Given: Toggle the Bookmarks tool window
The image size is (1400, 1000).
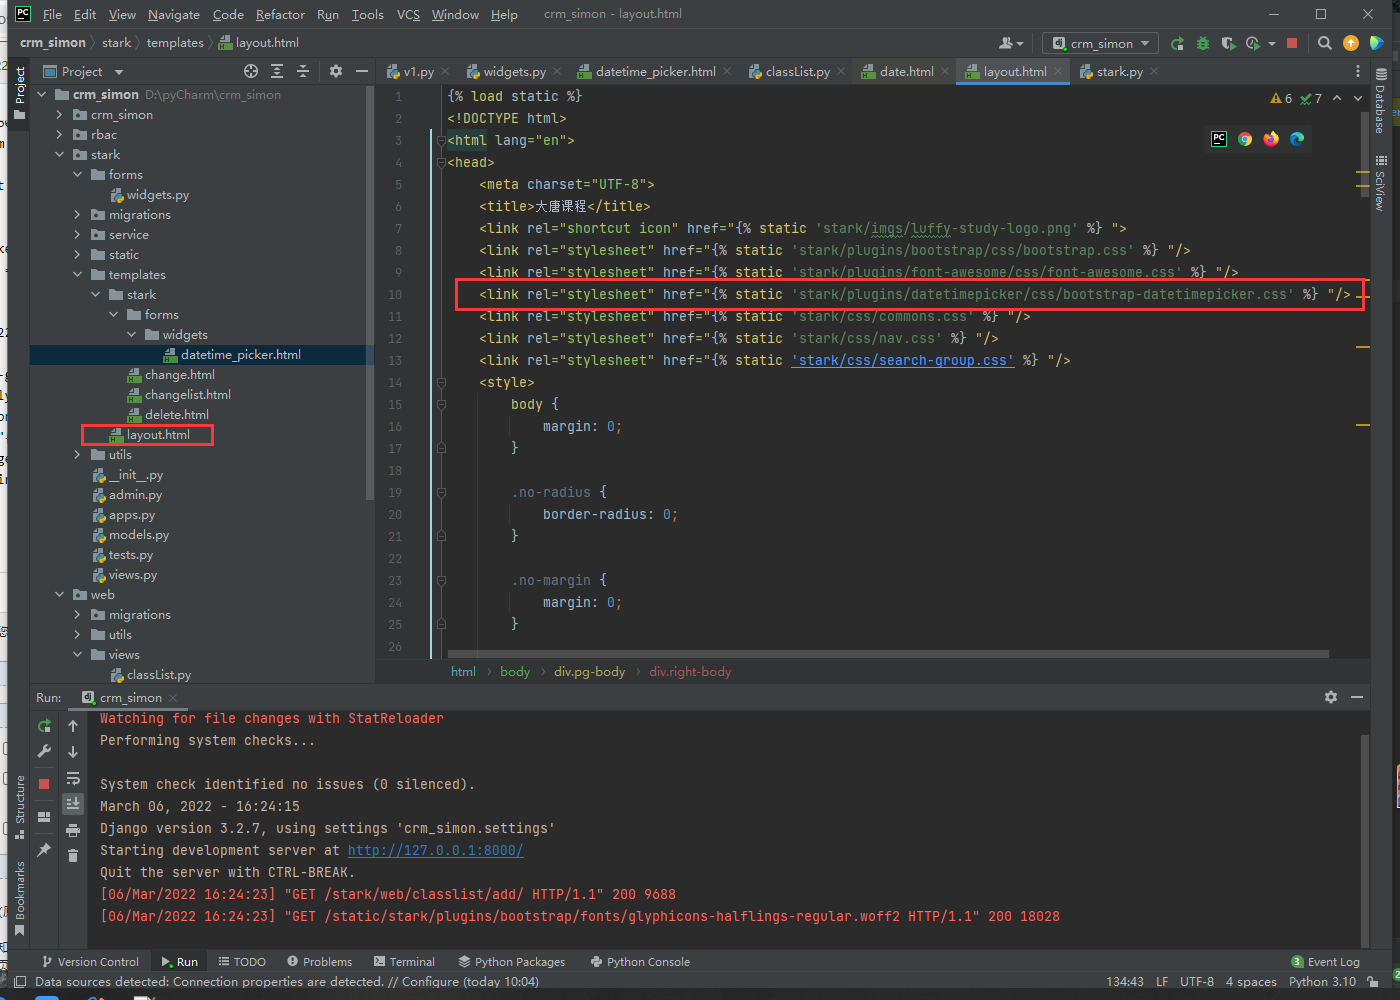Looking at the screenshot, I should (x=19, y=899).
